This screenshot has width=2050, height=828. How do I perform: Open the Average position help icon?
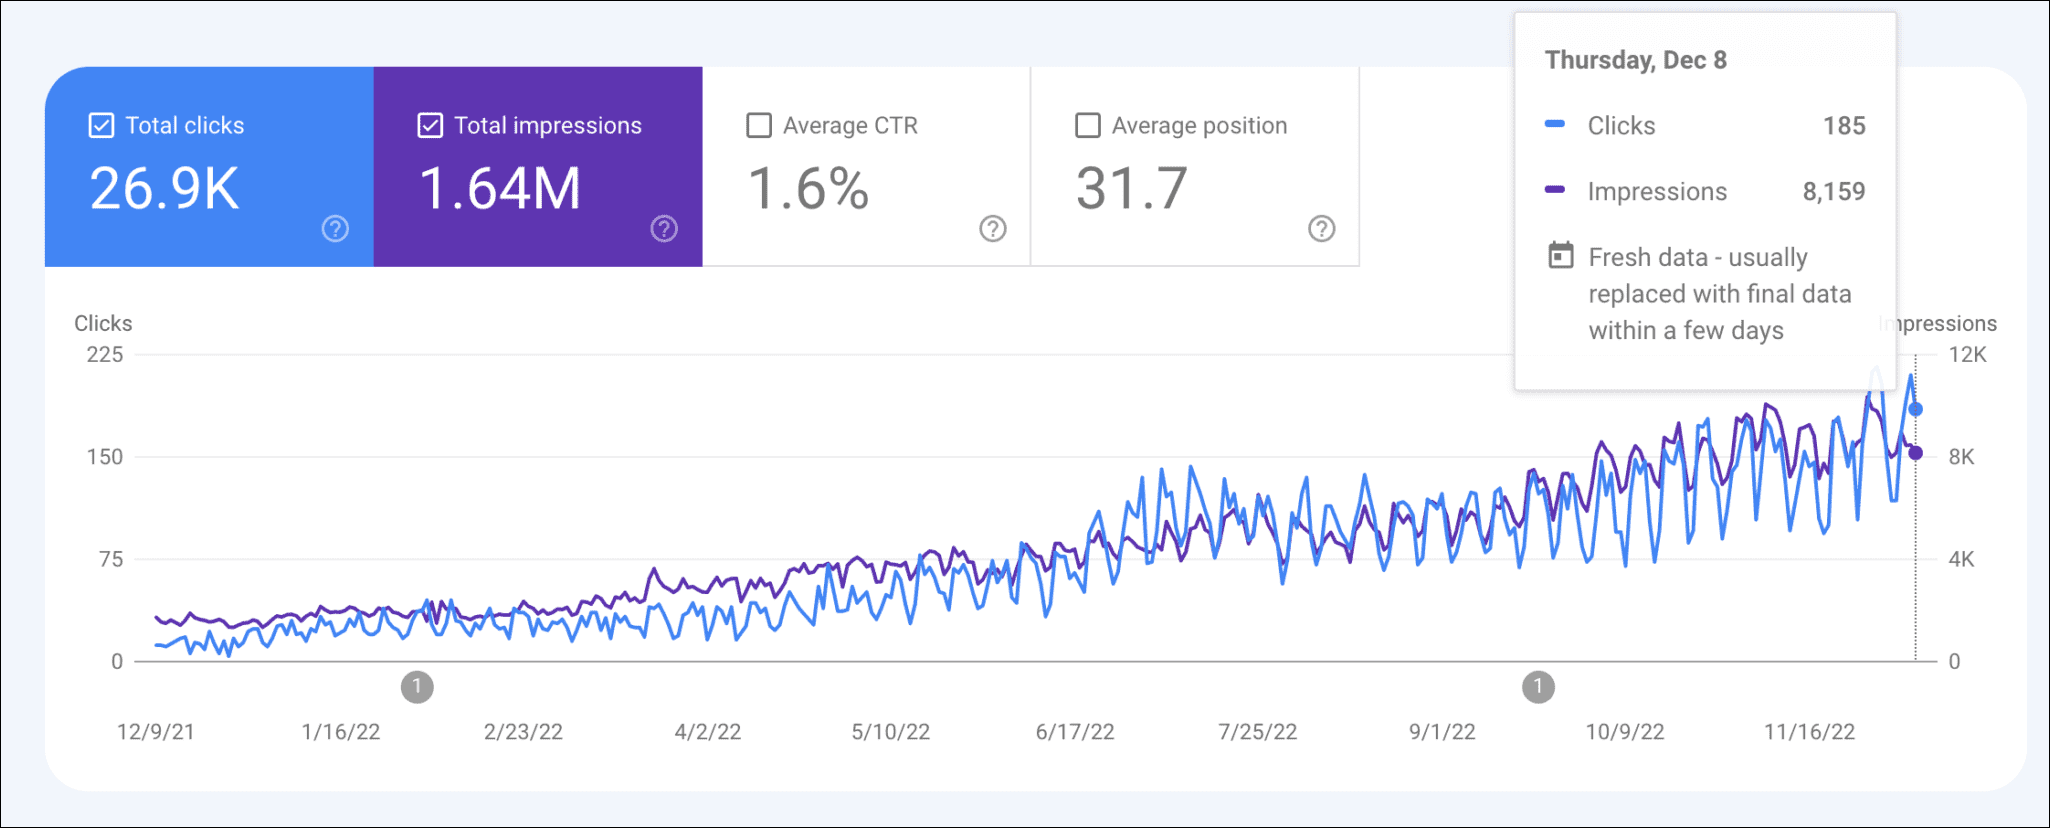click(x=1321, y=229)
